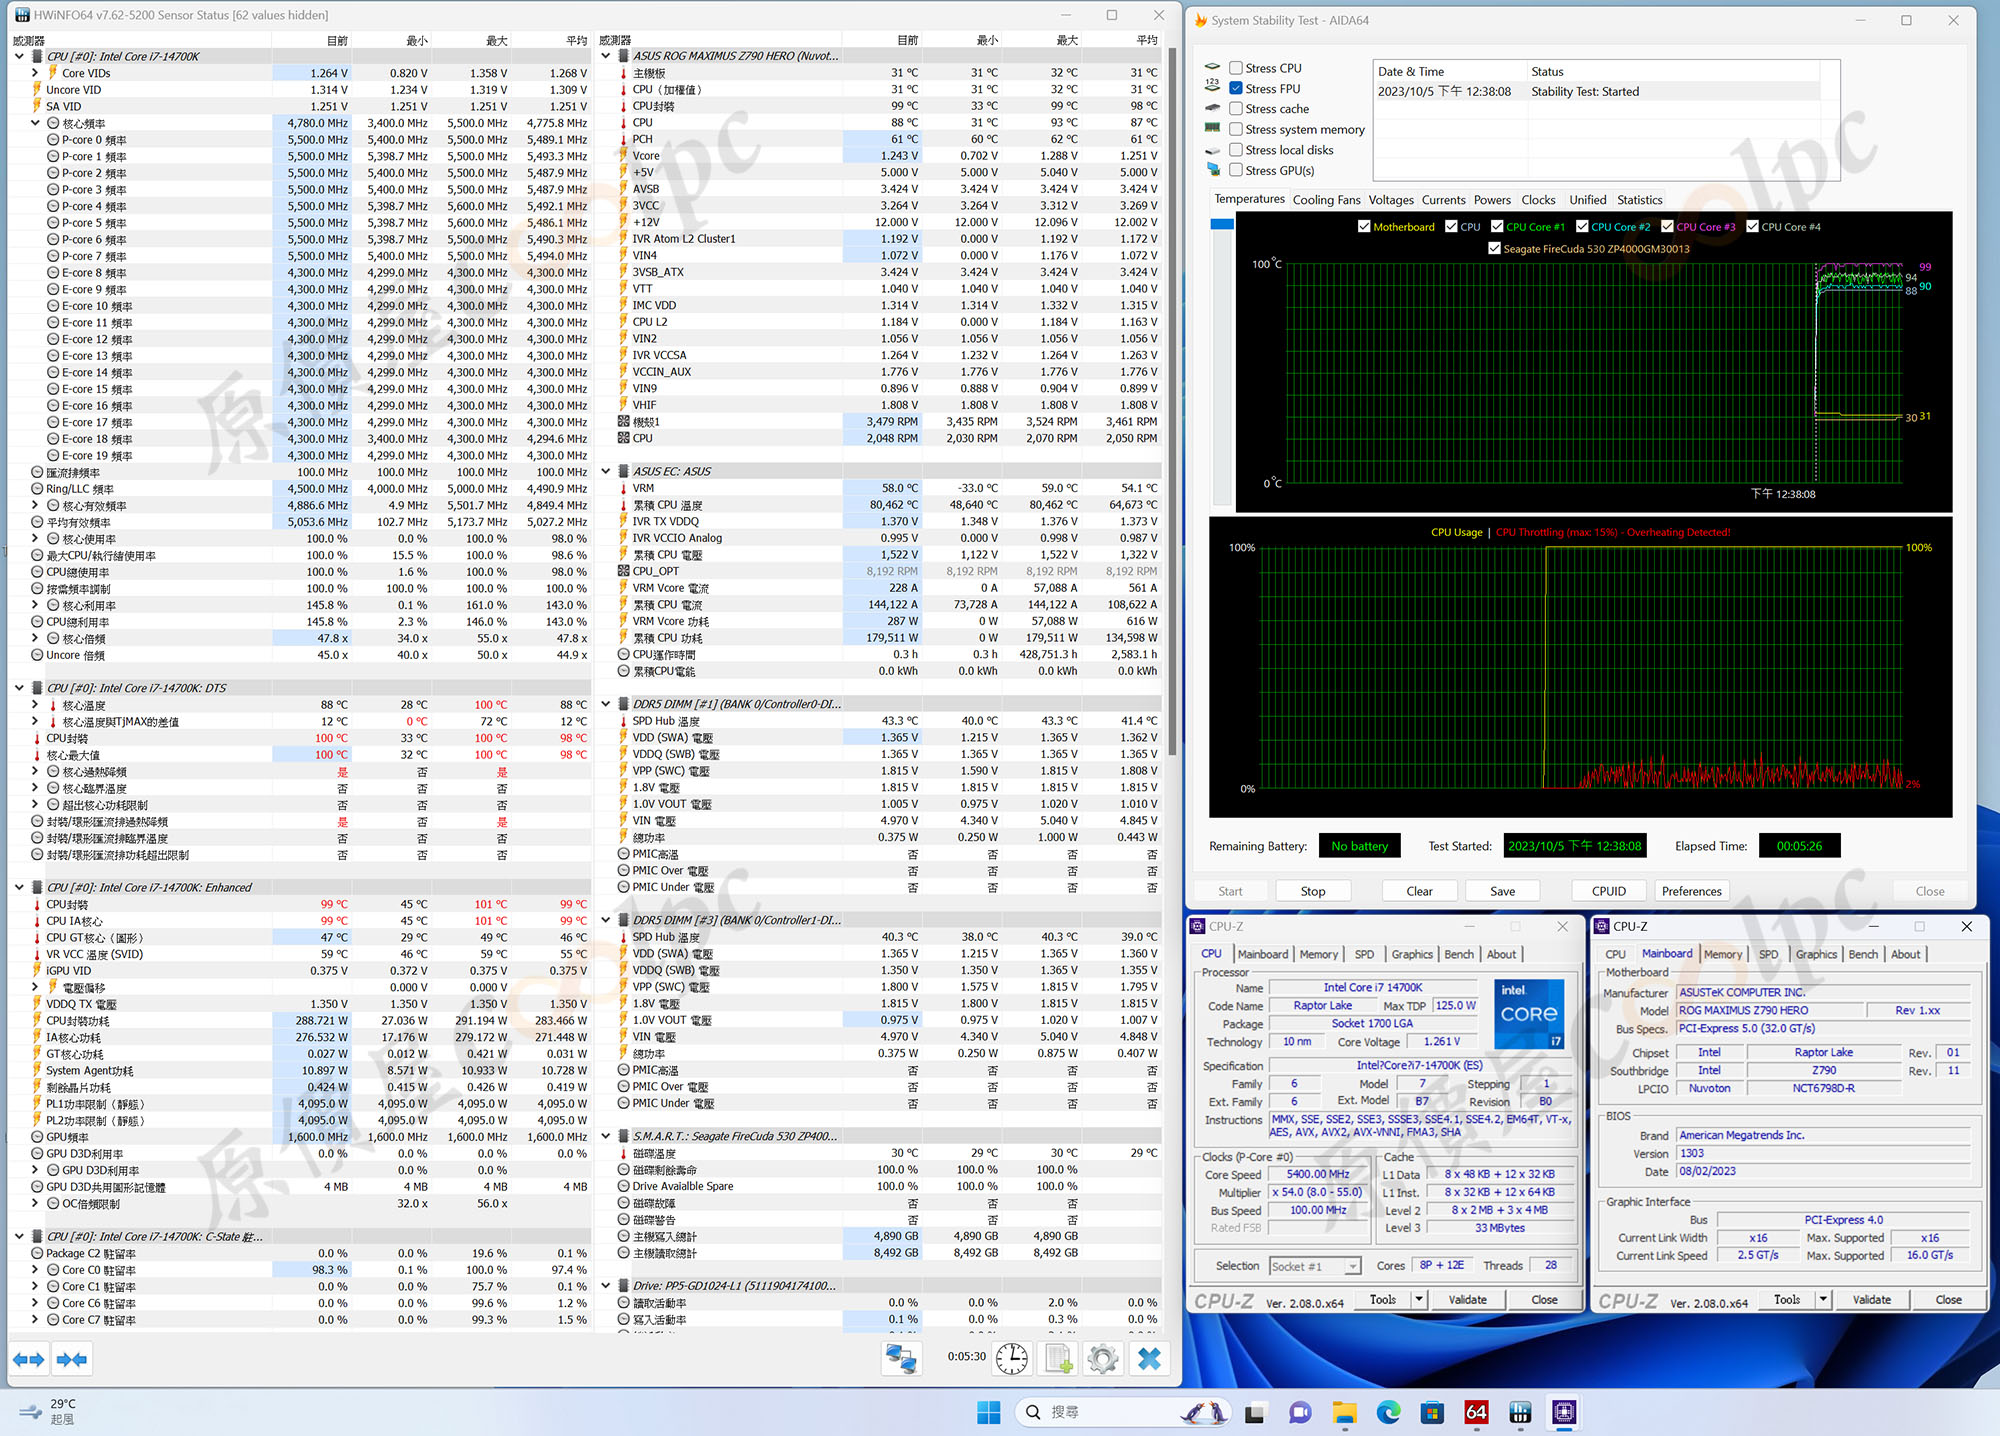Screen dimensions: 2000x1436
Task: Switch to HWiNFO taskbar icon
Action: (1520, 1412)
